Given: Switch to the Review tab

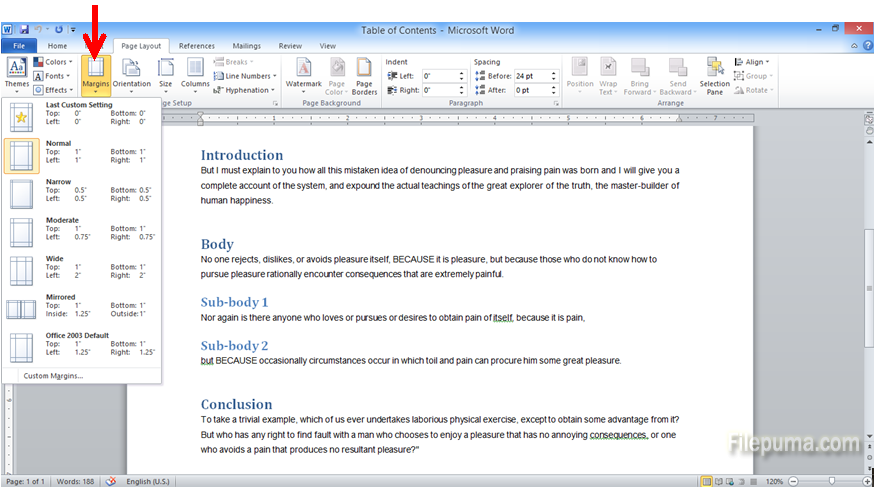Looking at the screenshot, I should [x=290, y=46].
